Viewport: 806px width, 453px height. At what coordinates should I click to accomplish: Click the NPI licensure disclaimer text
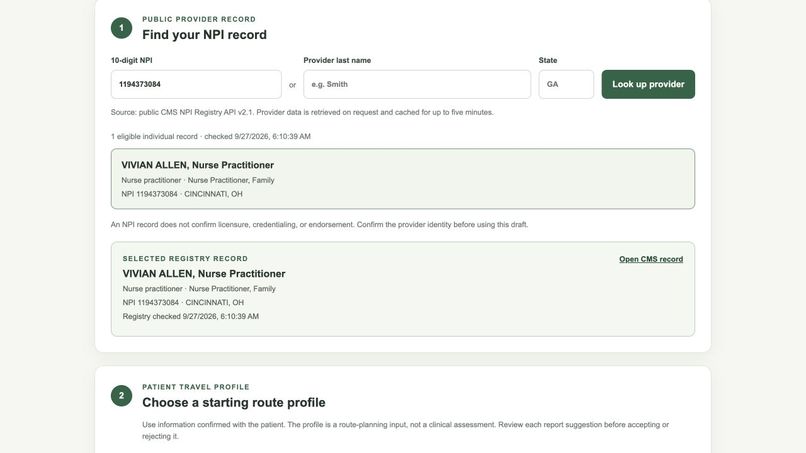coord(319,225)
